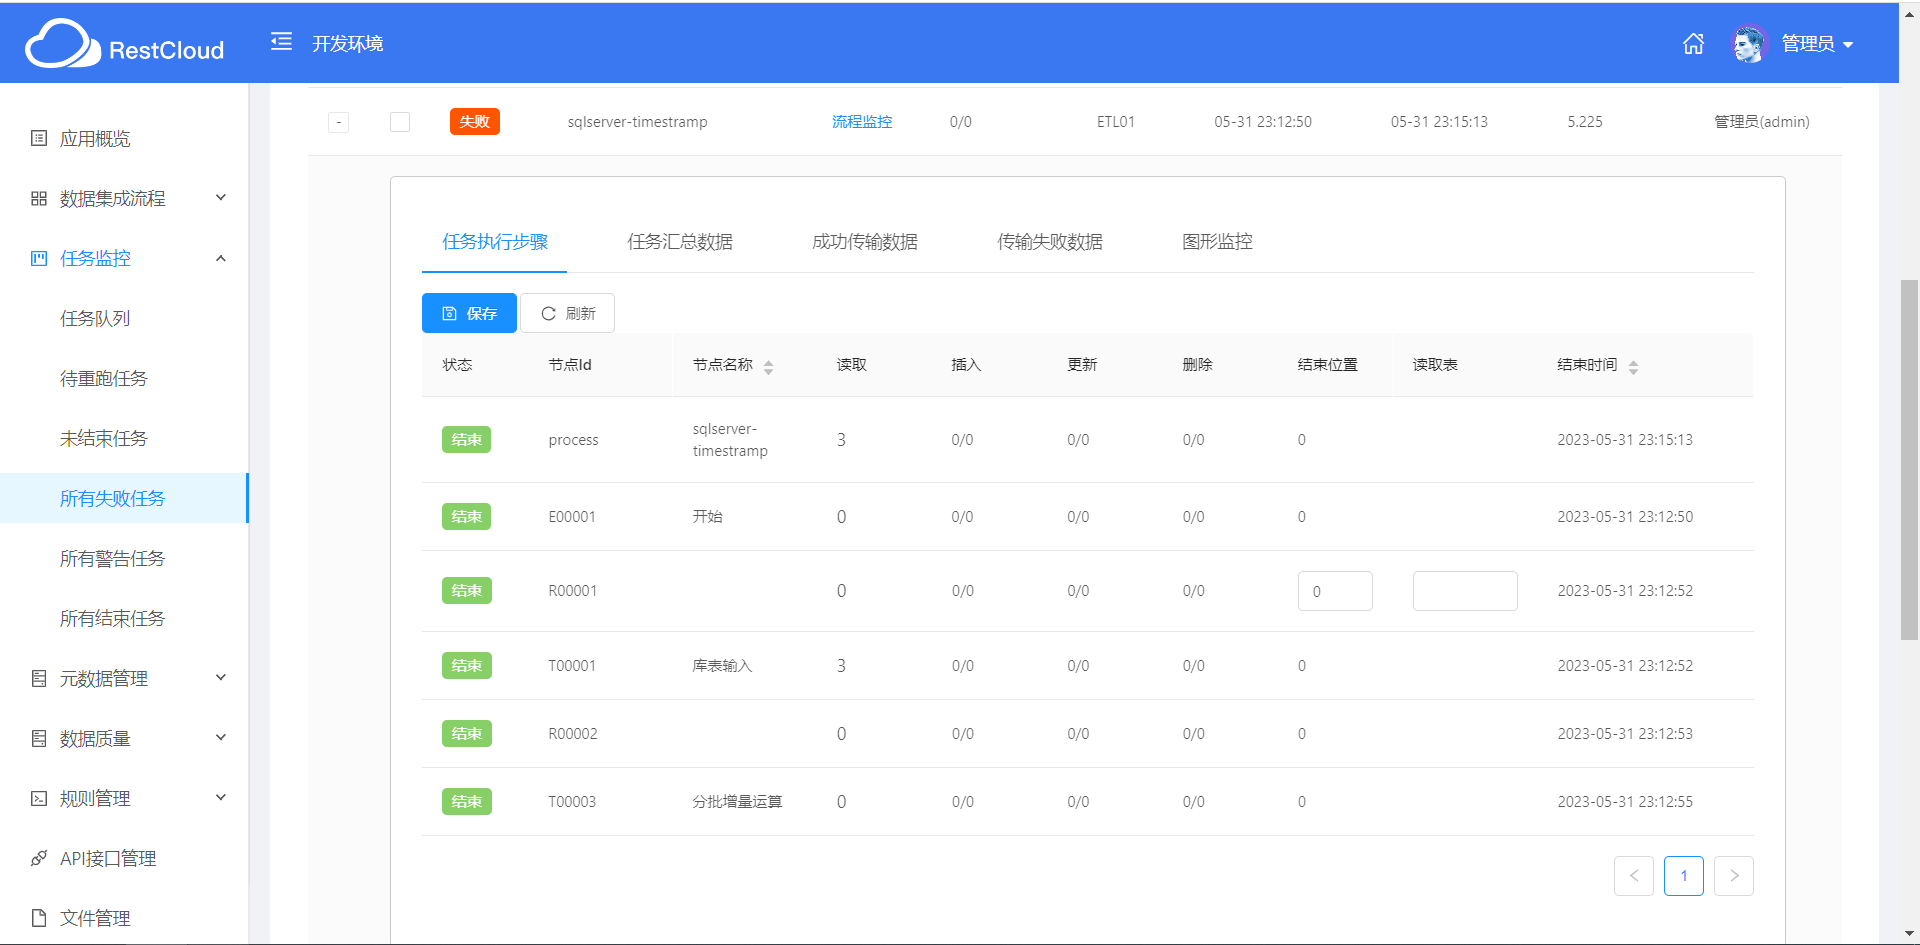Click the 状态 column header
1920x945 pixels.
coord(457,365)
